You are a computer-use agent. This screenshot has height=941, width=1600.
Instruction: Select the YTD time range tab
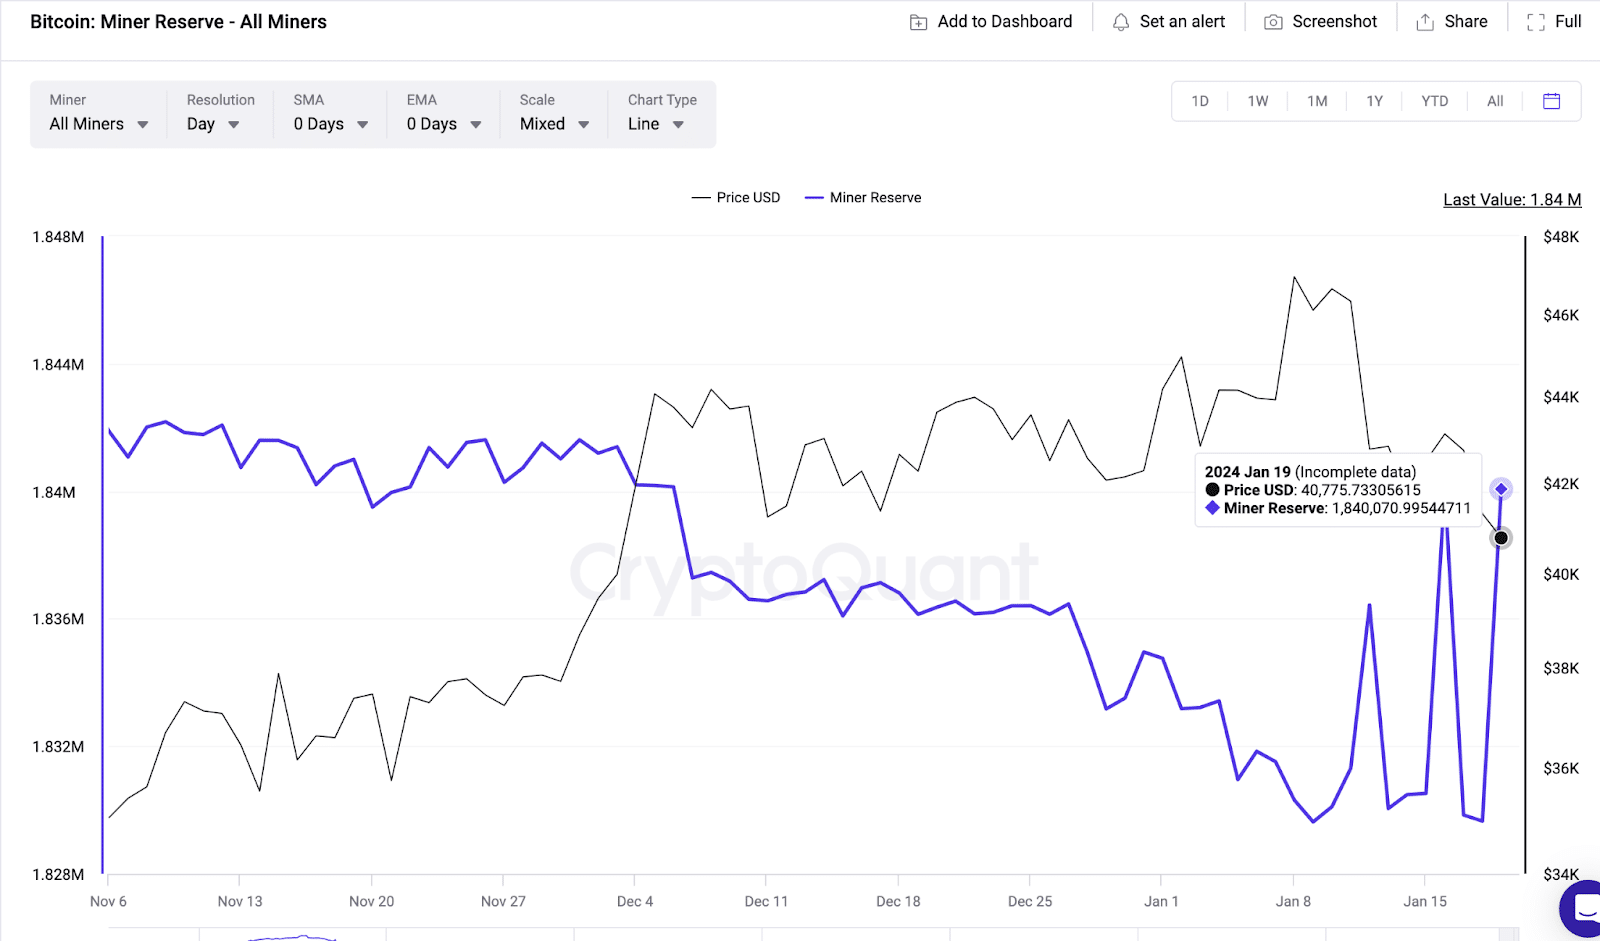coord(1434,100)
